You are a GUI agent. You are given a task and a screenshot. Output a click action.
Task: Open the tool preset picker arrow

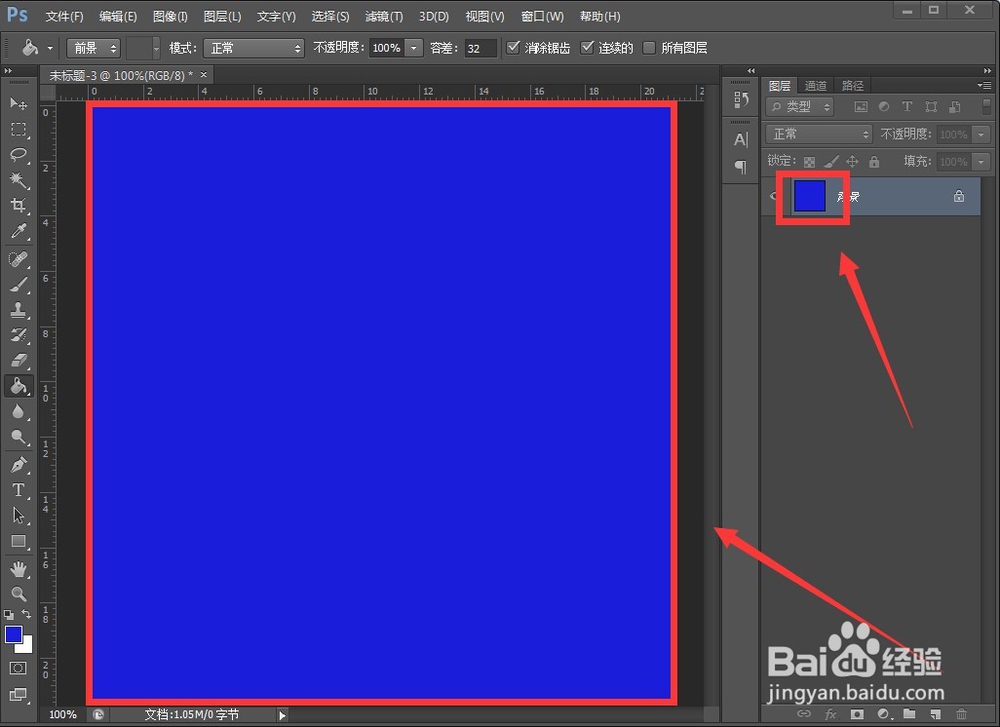pyautogui.click(x=50, y=48)
